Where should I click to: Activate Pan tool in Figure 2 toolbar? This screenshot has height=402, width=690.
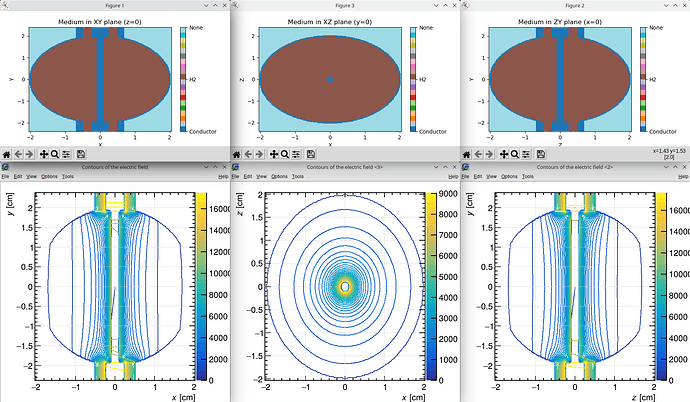[503, 154]
